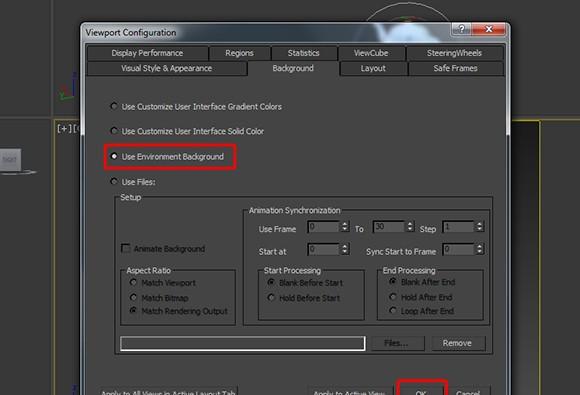The height and width of the screenshot is (395, 580).
Task: Click the Use Frame value field
Action: click(324, 227)
